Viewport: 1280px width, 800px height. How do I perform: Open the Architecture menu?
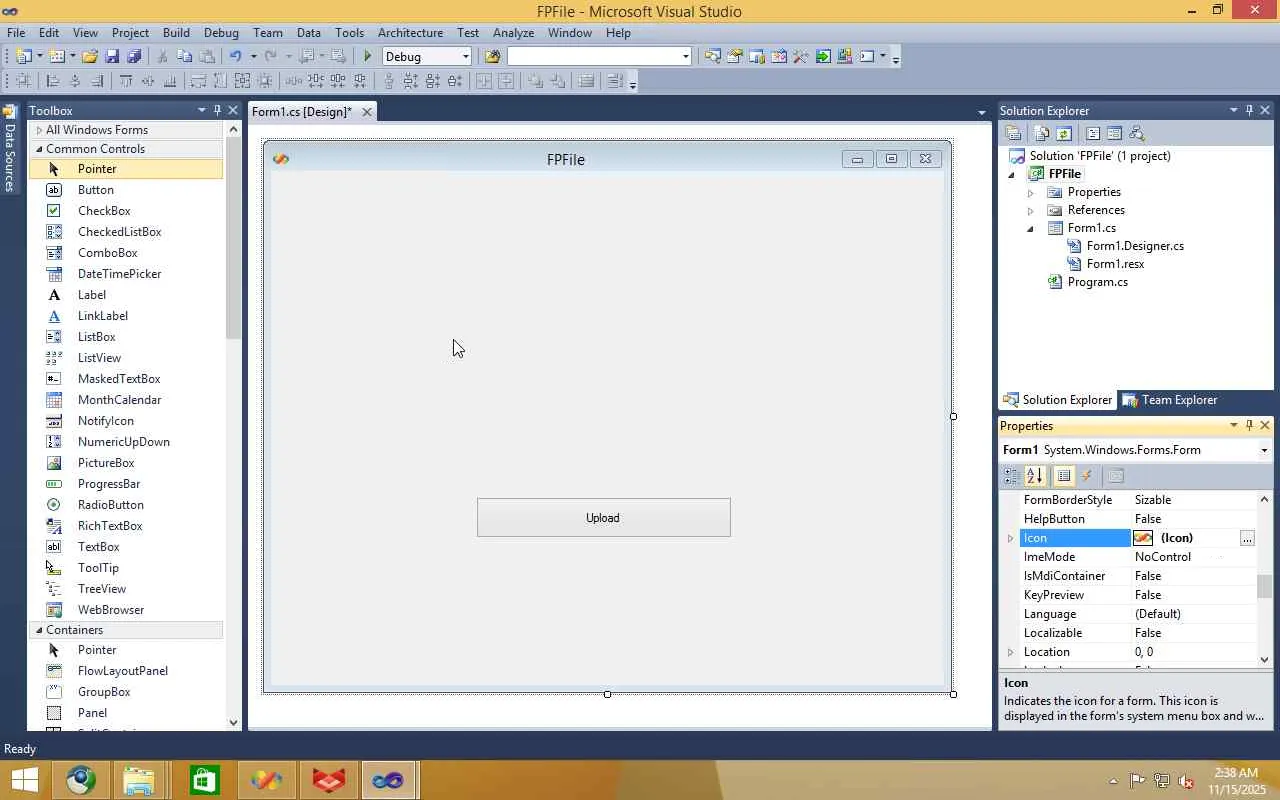tap(410, 33)
